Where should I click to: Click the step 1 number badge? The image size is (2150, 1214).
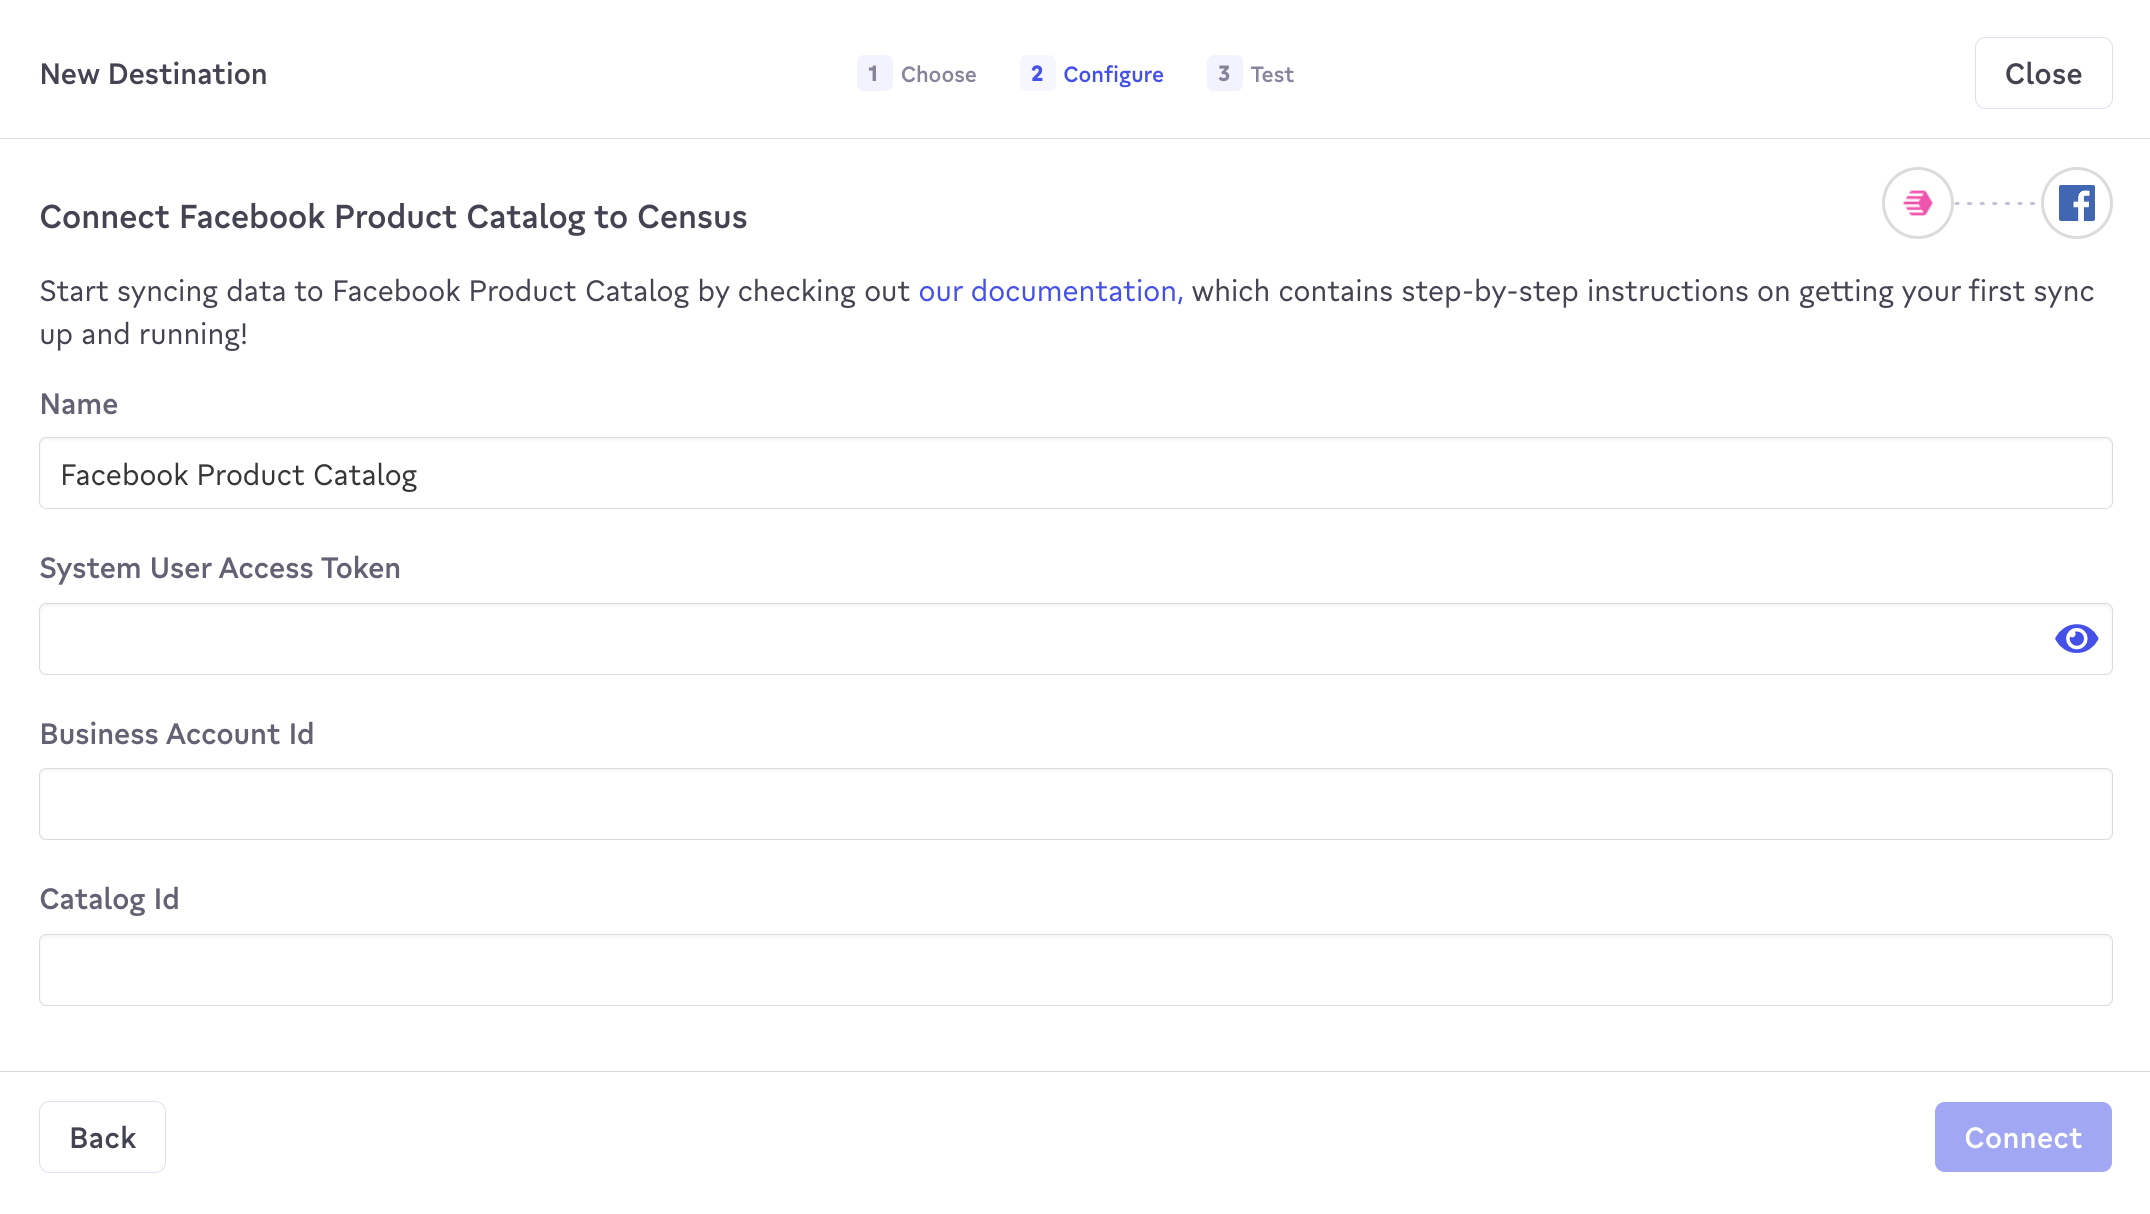click(x=873, y=74)
